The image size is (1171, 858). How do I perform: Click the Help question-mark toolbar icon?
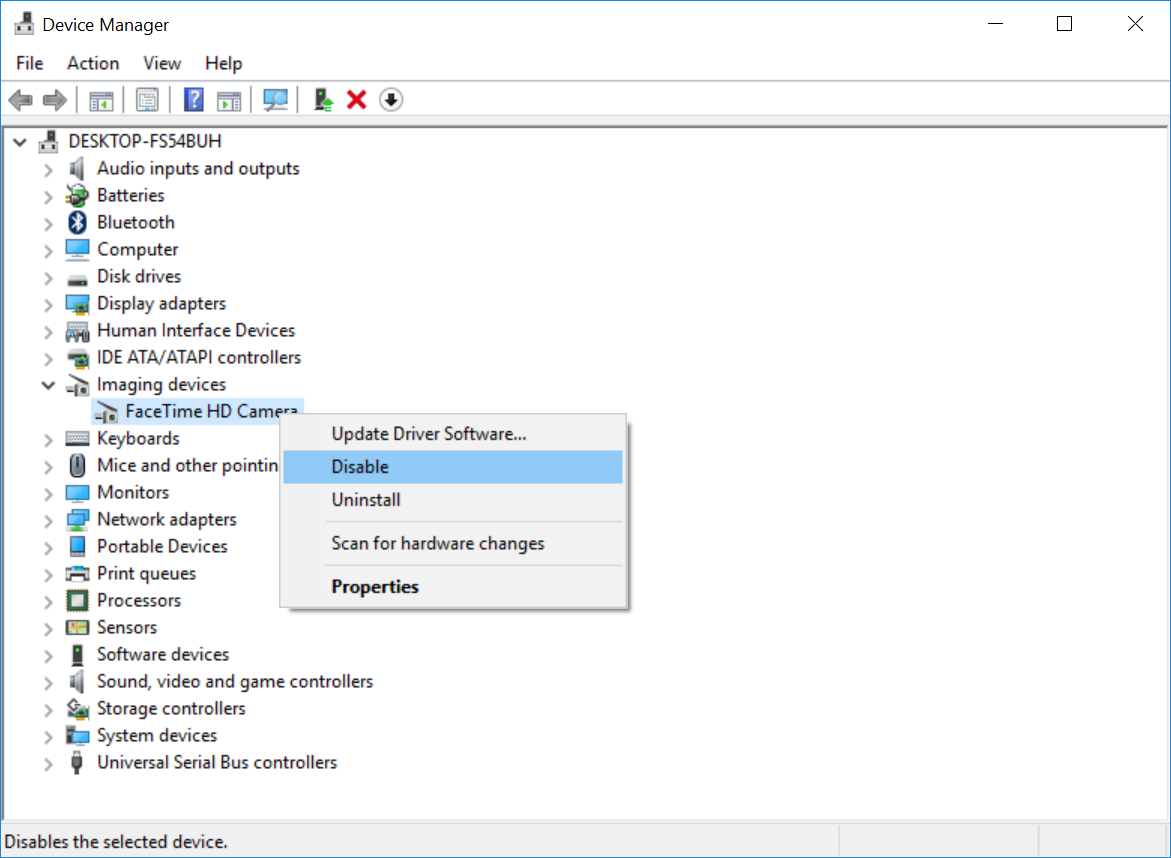pos(194,100)
